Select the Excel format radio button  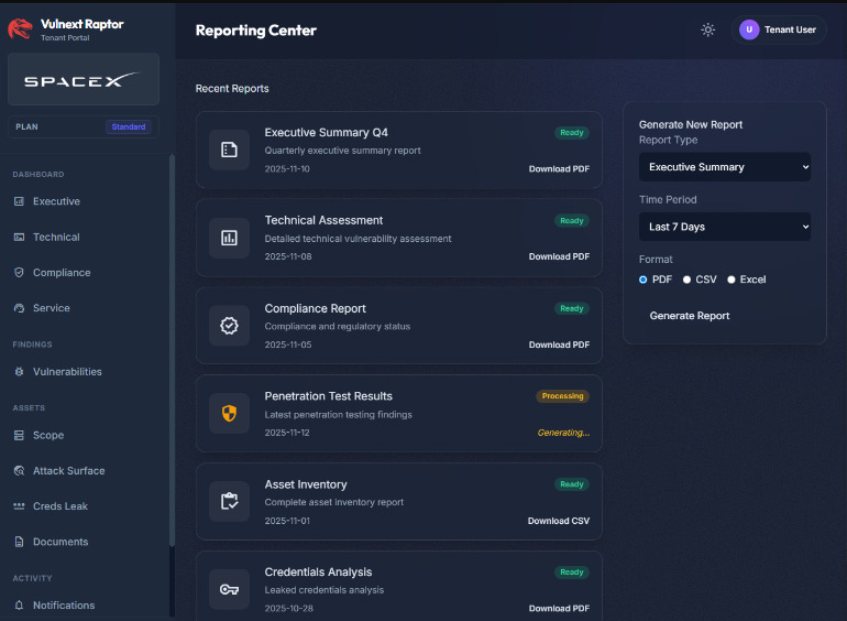(731, 280)
